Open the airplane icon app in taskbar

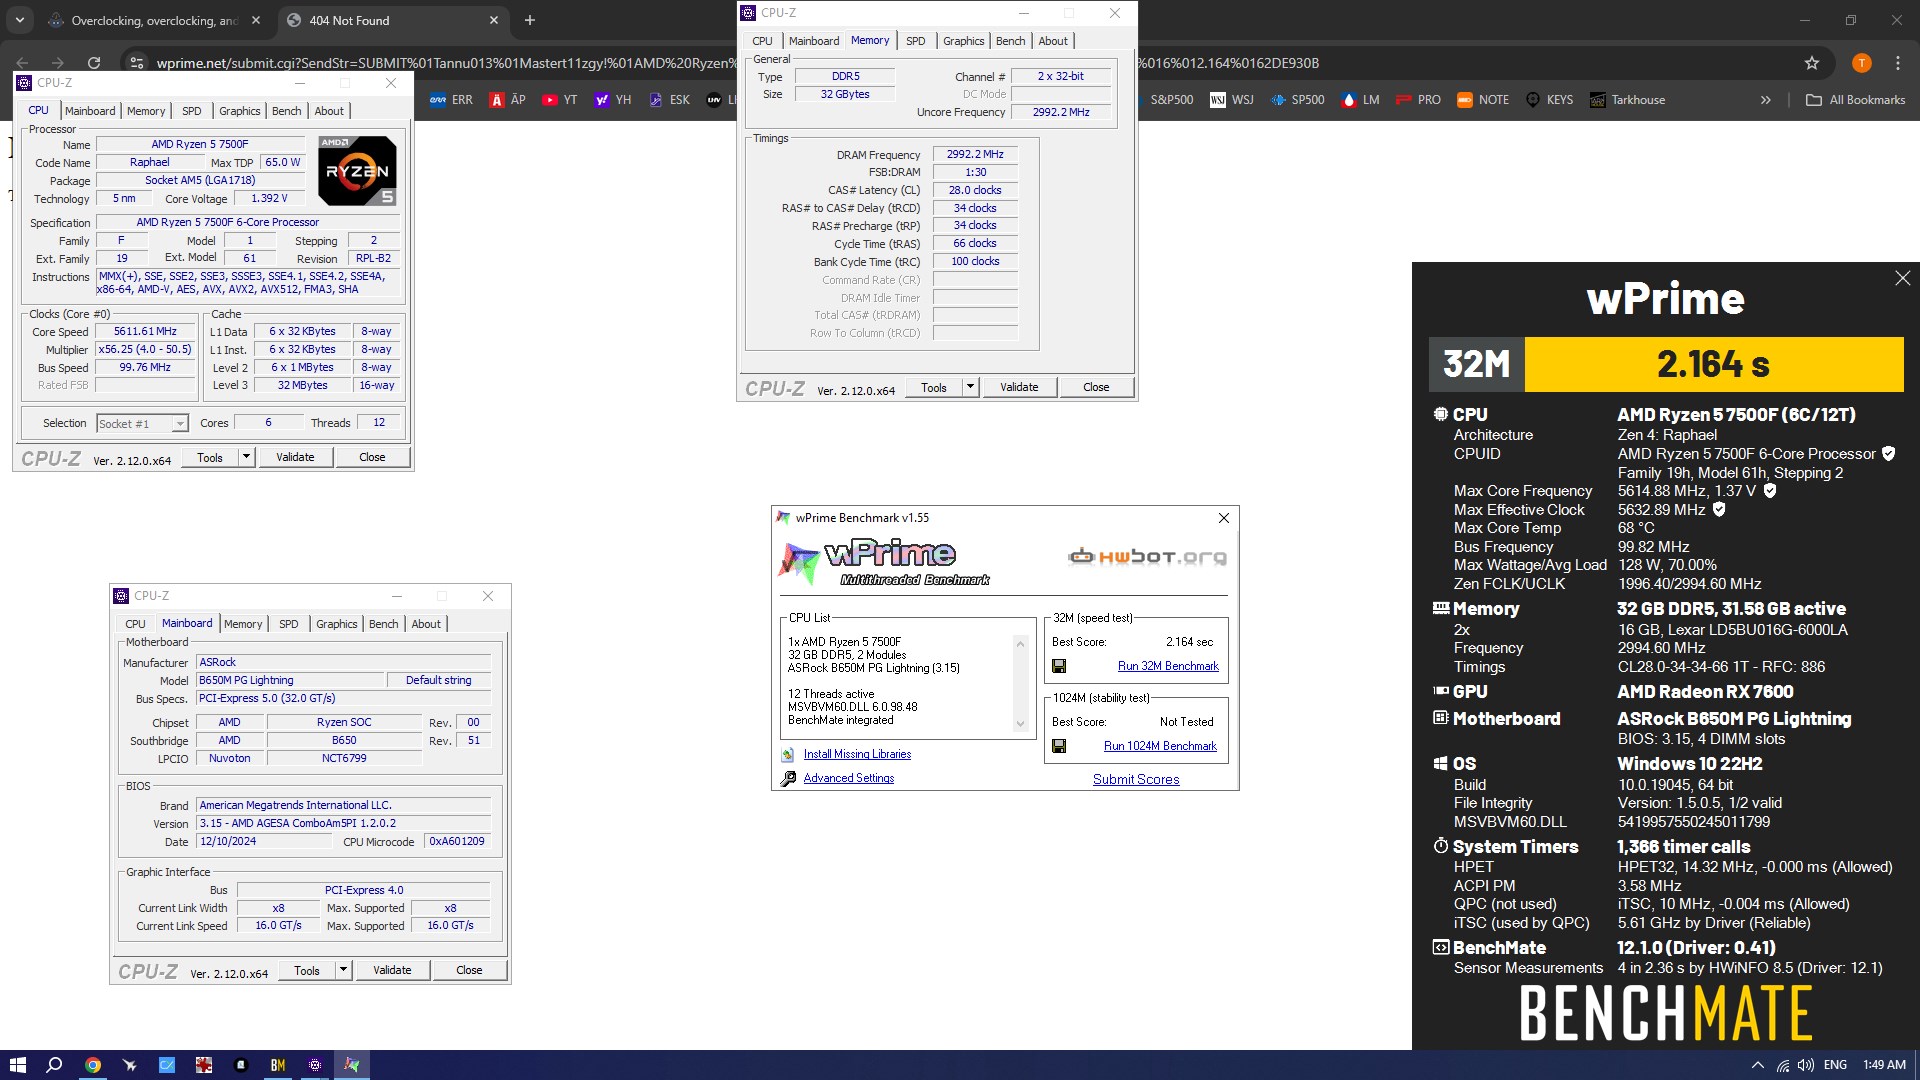[129, 1065]
